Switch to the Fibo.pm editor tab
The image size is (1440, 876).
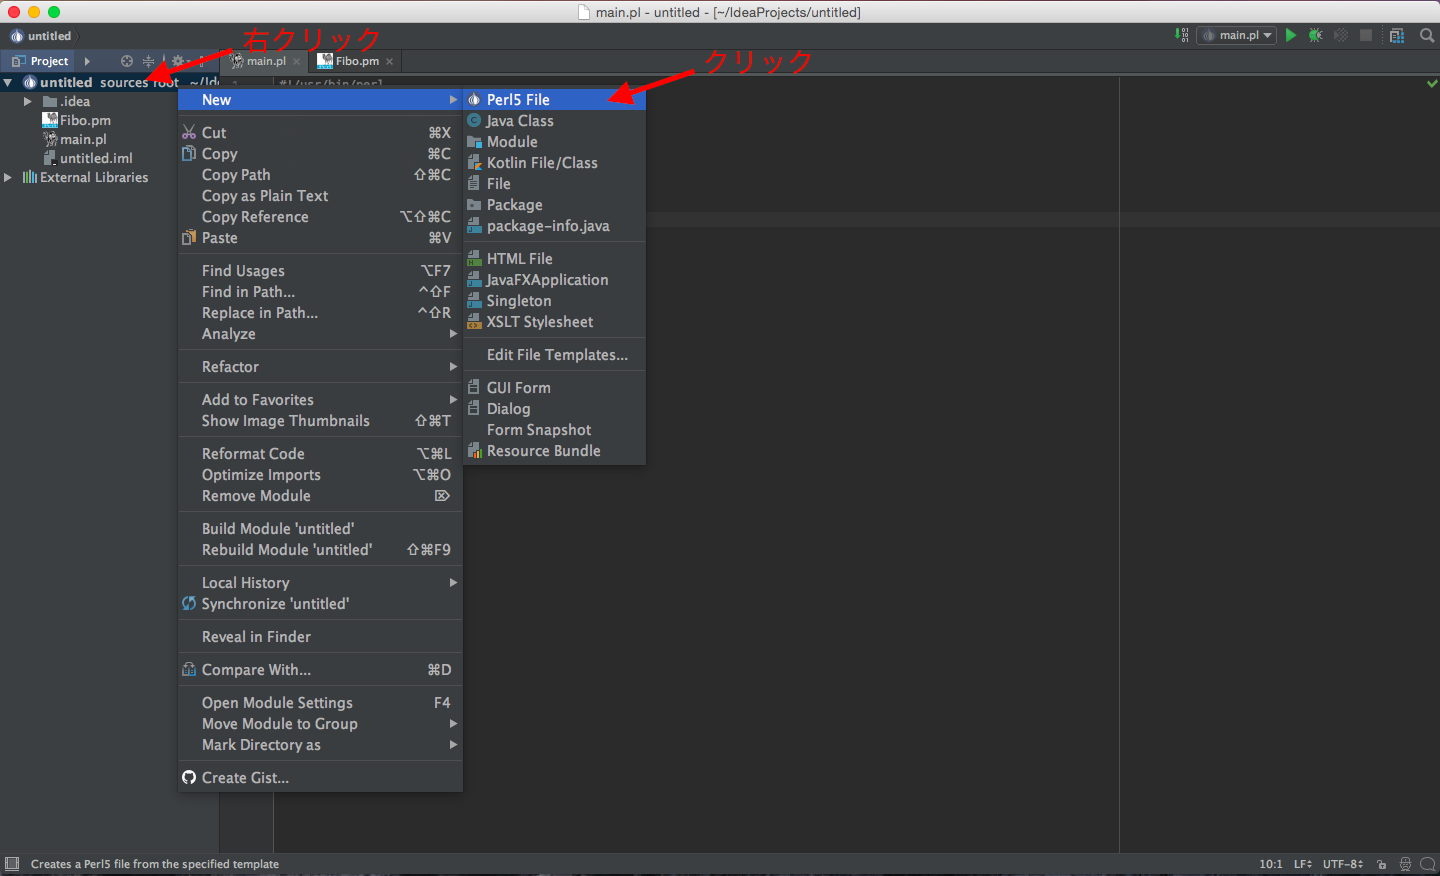[x=356, y=61]
